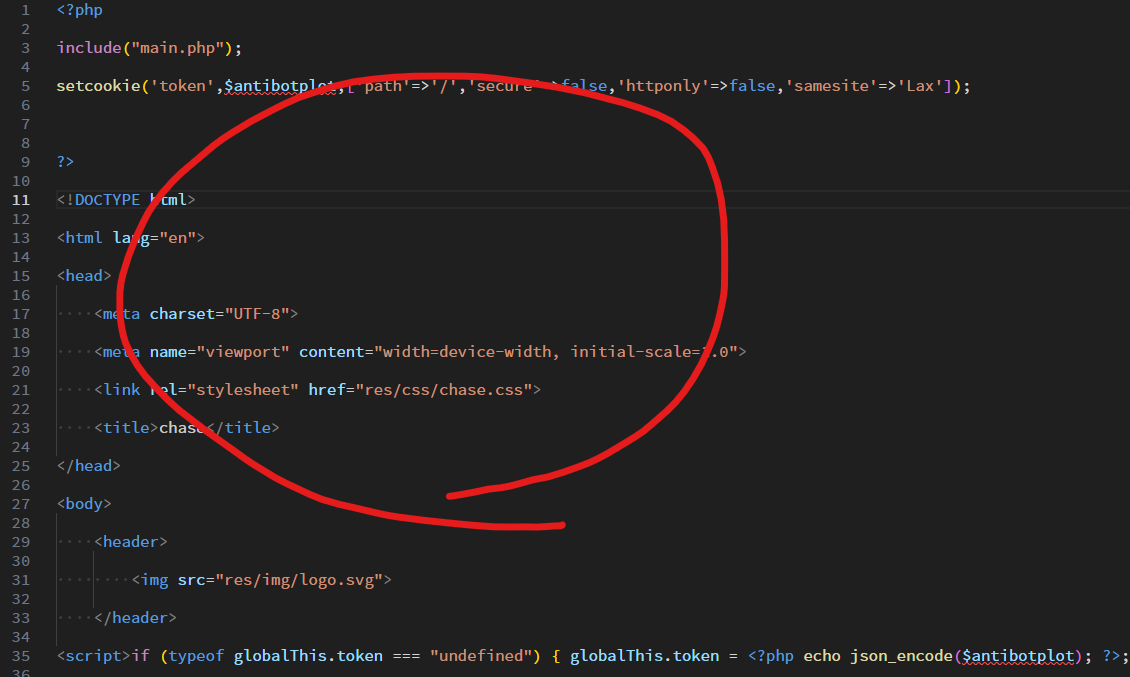Click line number 35 in gutter

[21, 656]
